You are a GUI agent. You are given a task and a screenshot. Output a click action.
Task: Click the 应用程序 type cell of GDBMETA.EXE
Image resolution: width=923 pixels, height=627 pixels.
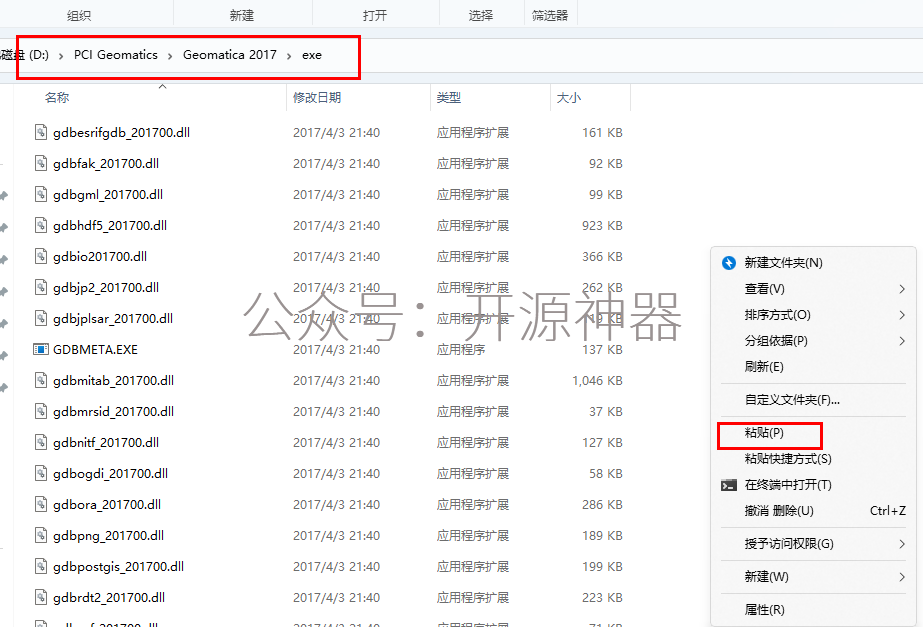click(461, 350)
